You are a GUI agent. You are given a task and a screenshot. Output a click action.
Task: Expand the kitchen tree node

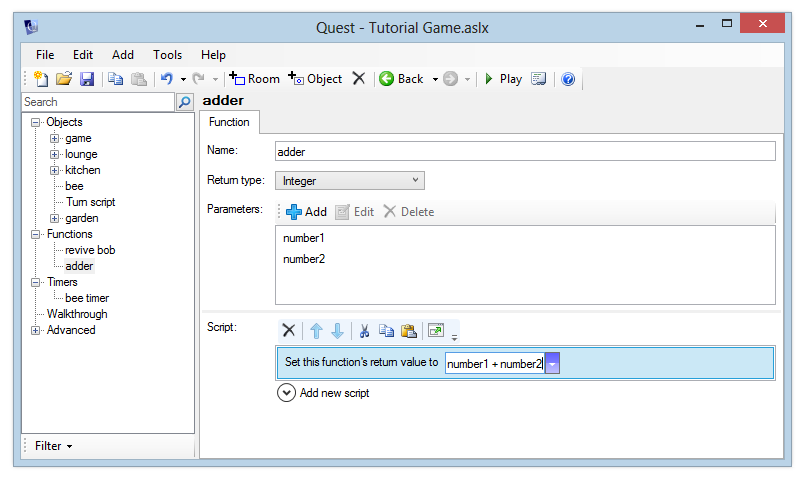(54, 170)
